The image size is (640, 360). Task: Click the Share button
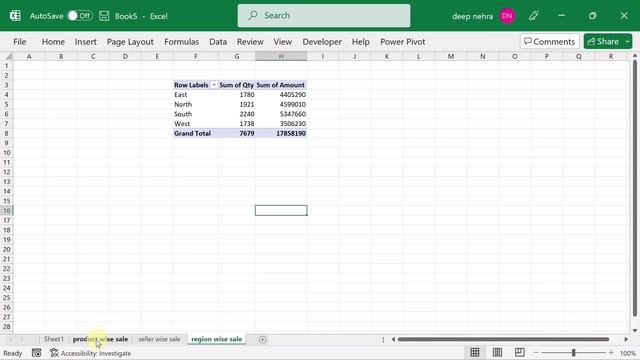[x=603, y=41]
